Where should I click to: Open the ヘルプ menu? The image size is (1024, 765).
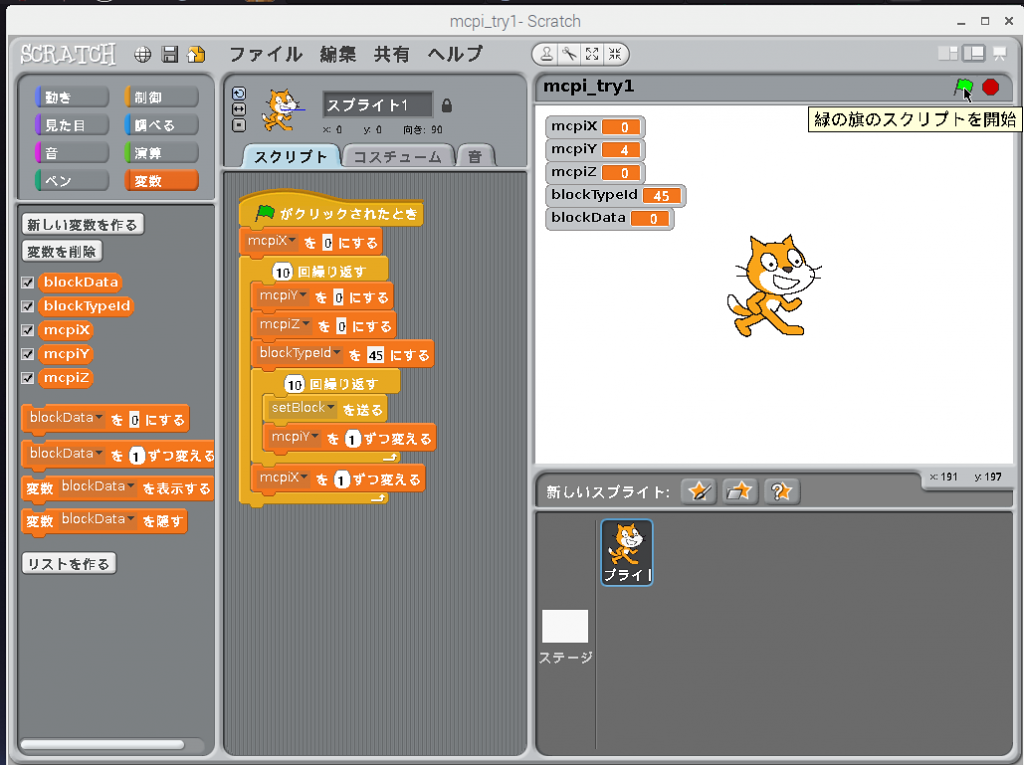pos(456,54)
